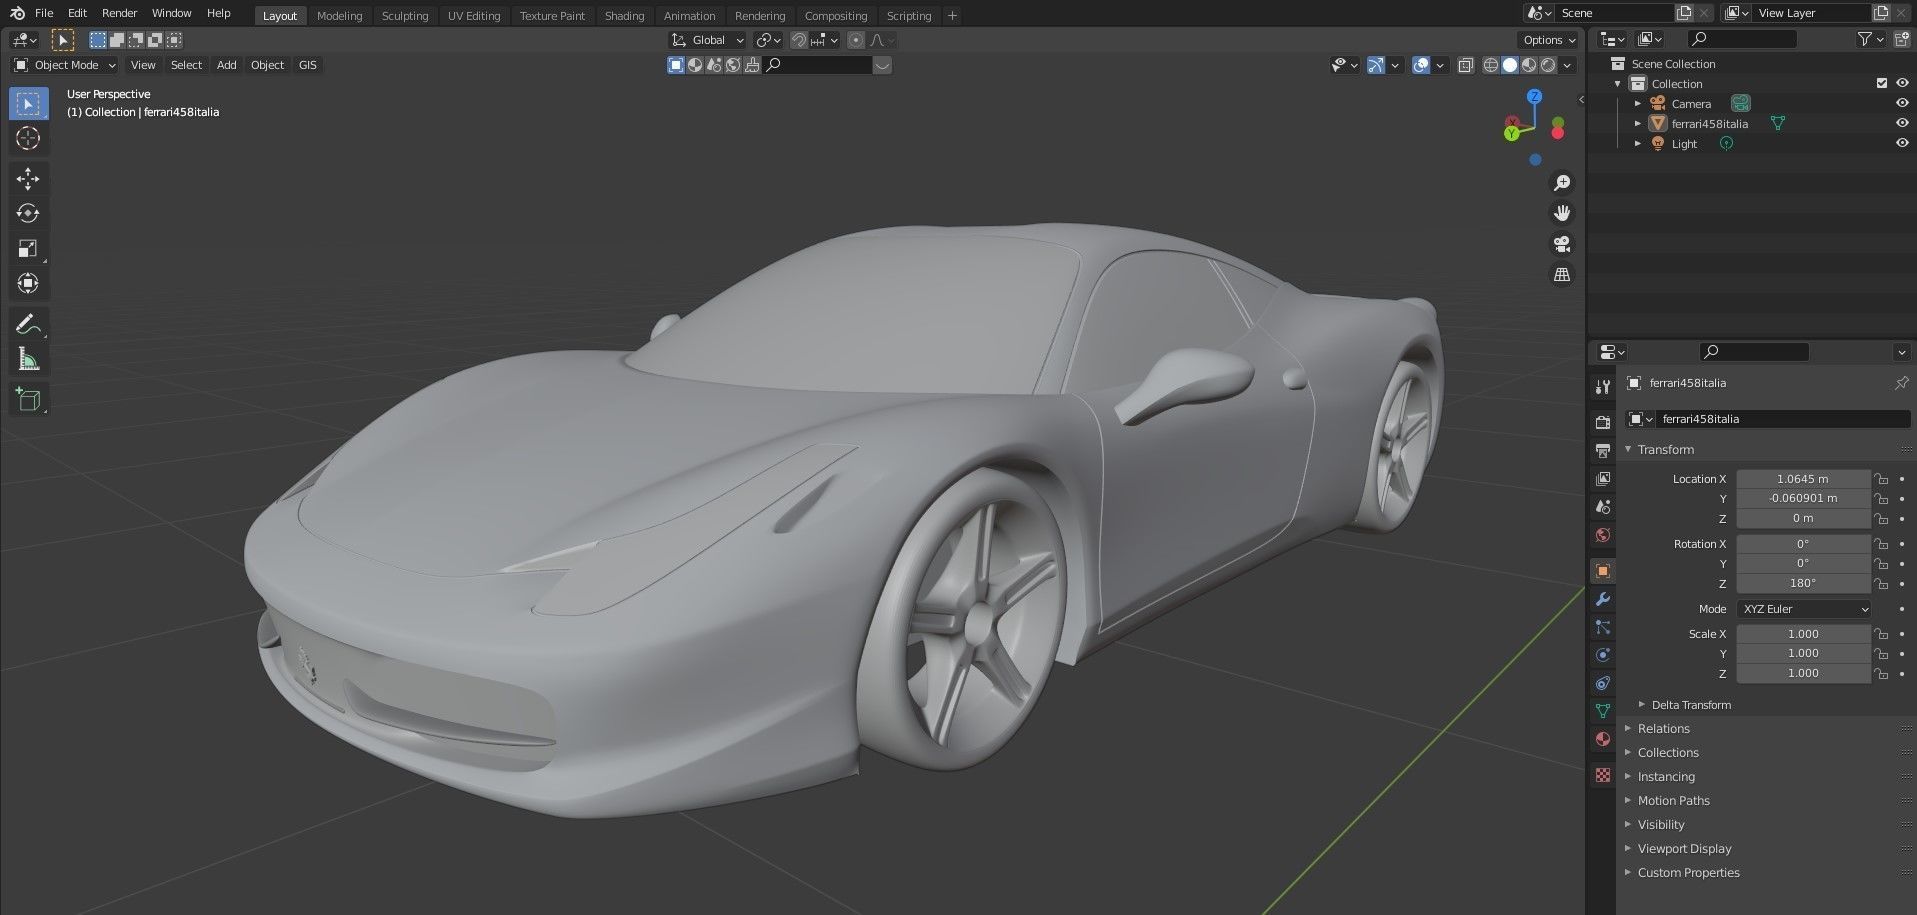Image resolution: width=1917 pixels, height=915 pixels.
Task: Hide the Camera object in outliner
Action: (x=1902, y=103)
